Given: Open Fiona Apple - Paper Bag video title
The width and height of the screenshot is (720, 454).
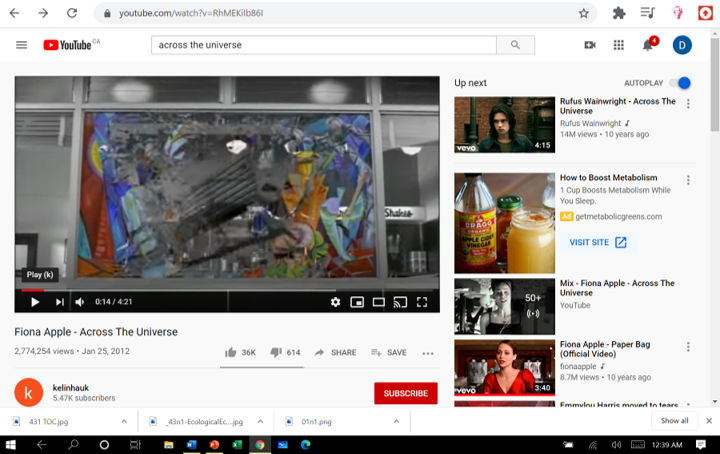Looking at the screenshot, I should [x=605, y=349].
